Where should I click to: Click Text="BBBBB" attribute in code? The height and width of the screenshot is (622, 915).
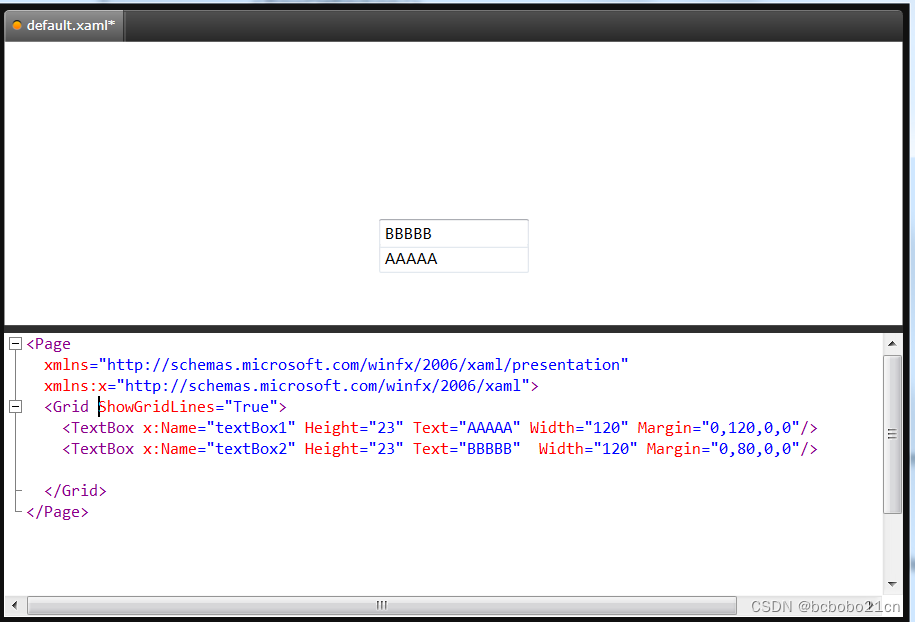(466, 449)
